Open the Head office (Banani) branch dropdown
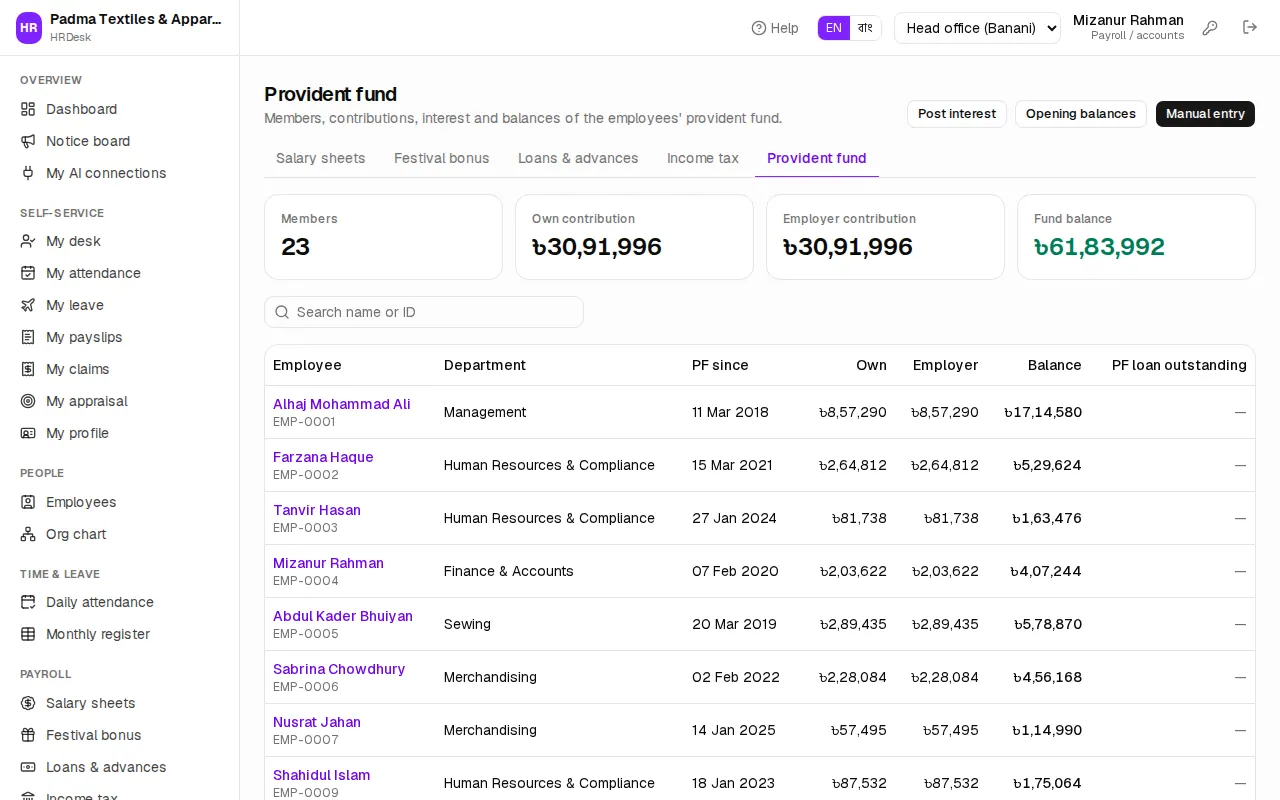This screenshot has height=800, width=1280. 977,28
